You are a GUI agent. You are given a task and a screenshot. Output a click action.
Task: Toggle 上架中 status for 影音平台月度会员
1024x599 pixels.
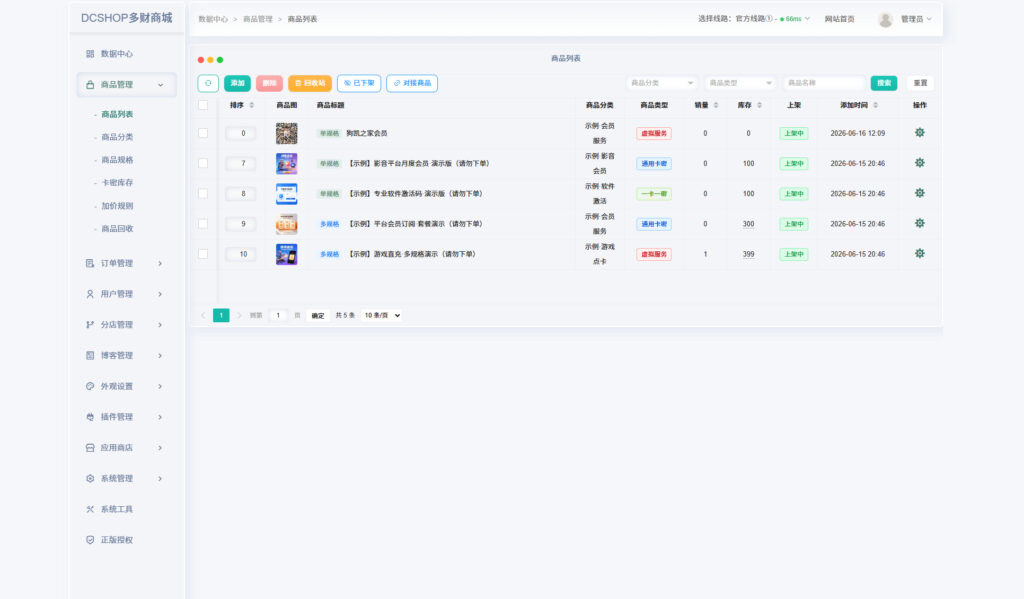pyautogui.click(x=793, y=163)
